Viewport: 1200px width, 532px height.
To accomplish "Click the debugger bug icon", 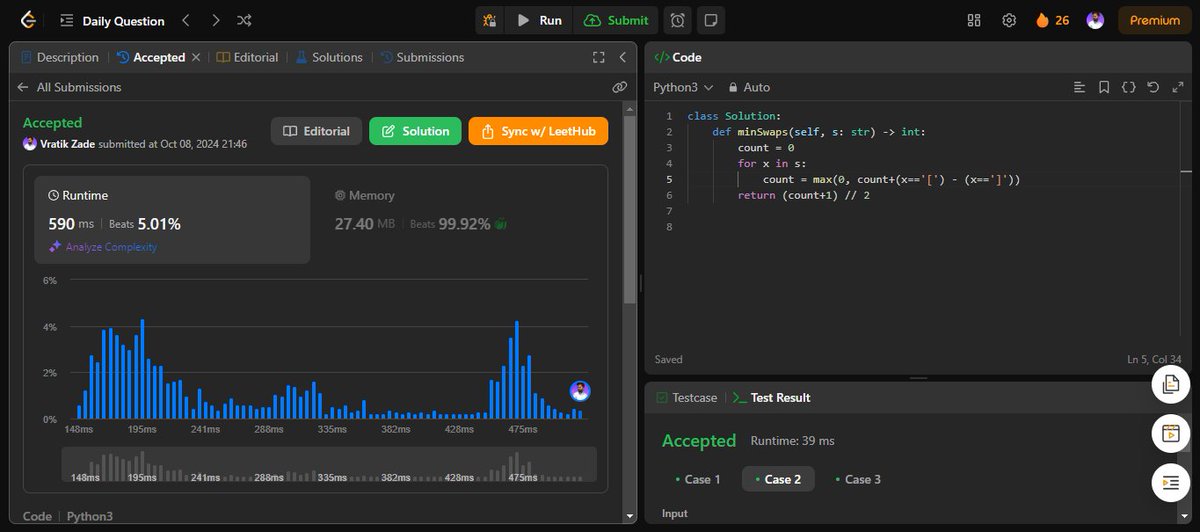I will (489, 20).
